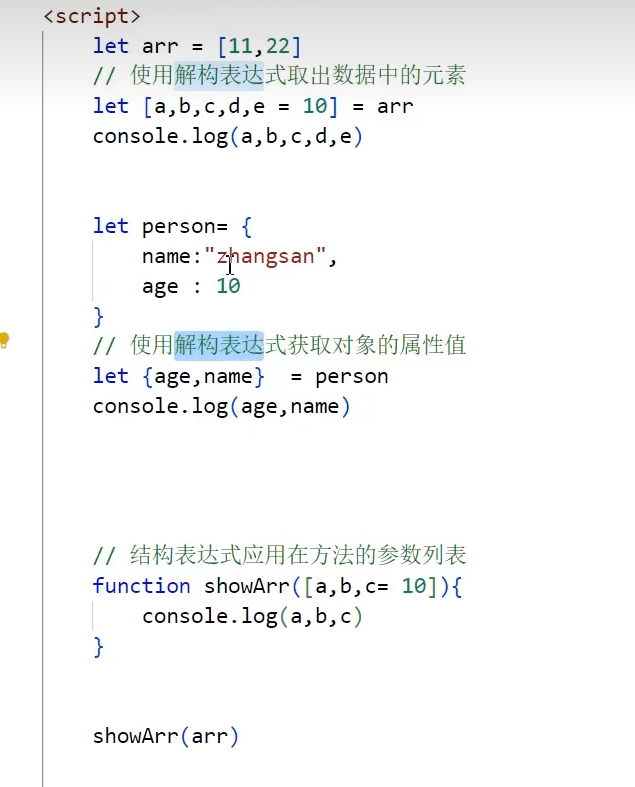Click the line 'let person= {'
Screen dimensions: 635x787
click(172, 226)
